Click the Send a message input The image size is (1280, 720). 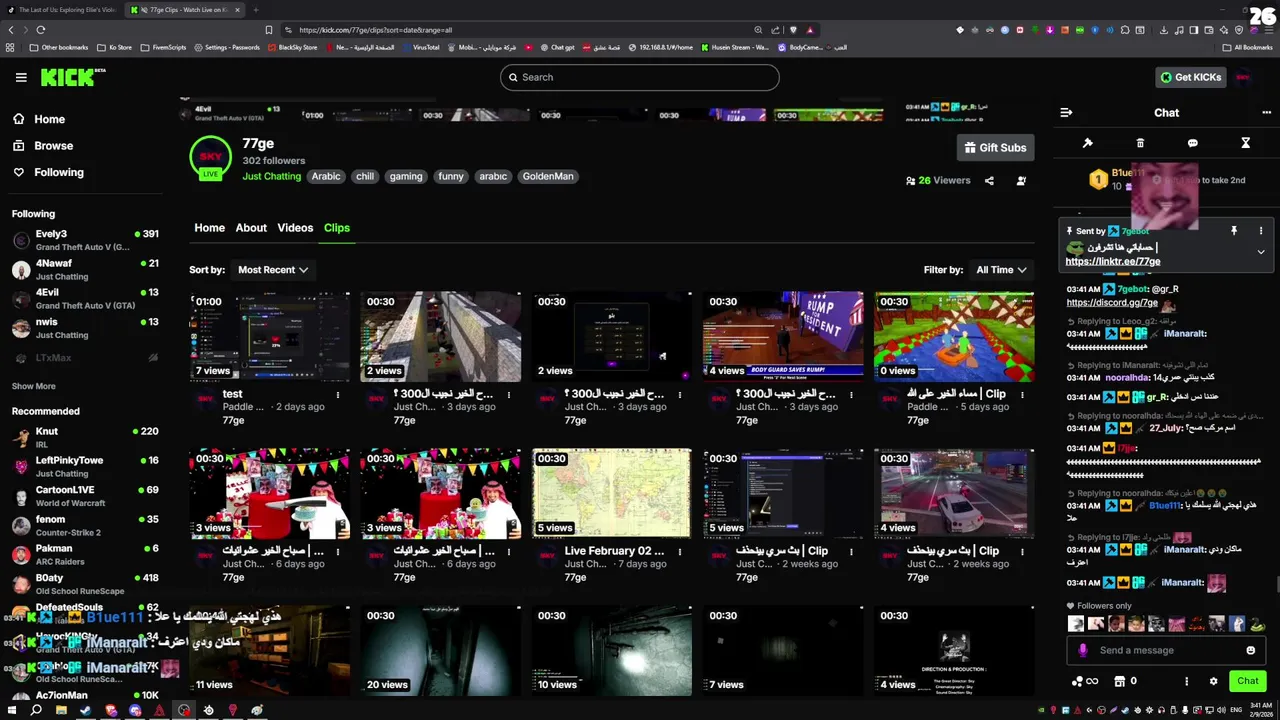pyautogui.click(x=1167, y=650)
